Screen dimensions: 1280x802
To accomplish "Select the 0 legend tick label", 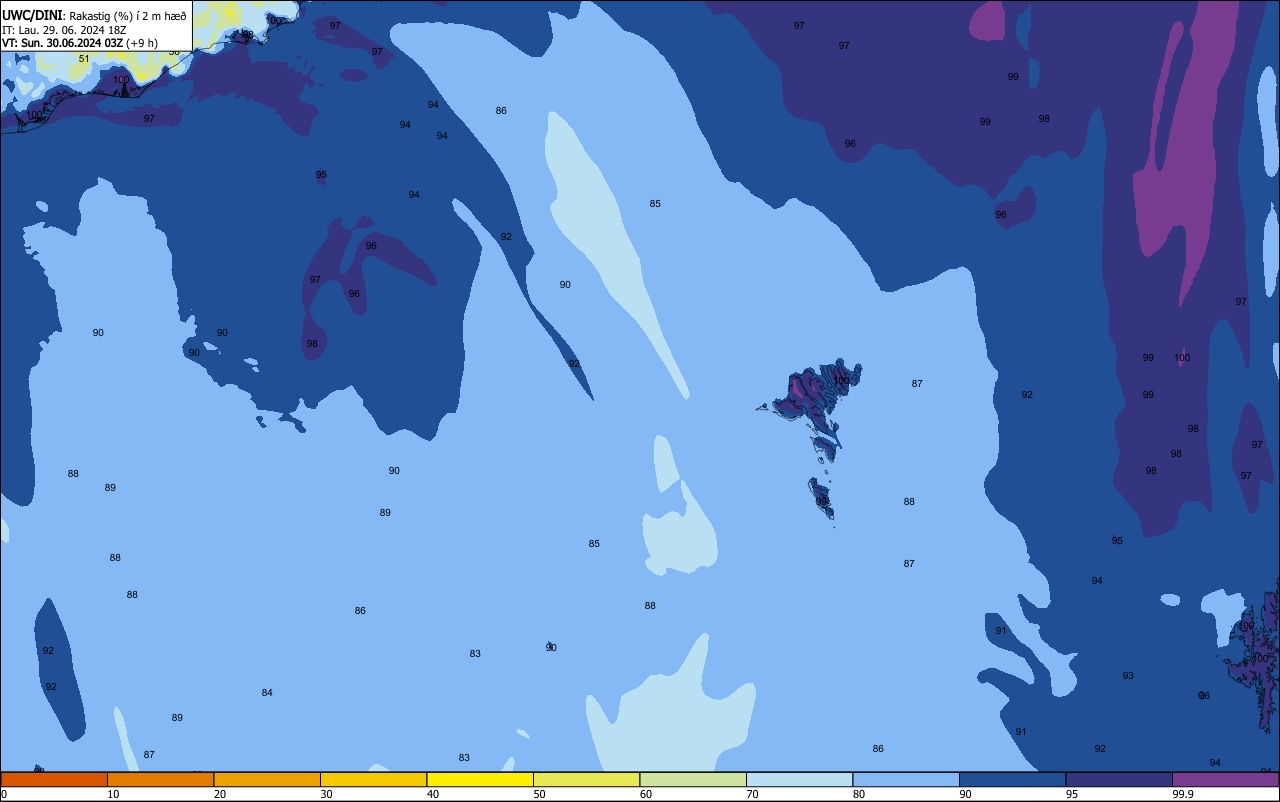I will [4, 794].
